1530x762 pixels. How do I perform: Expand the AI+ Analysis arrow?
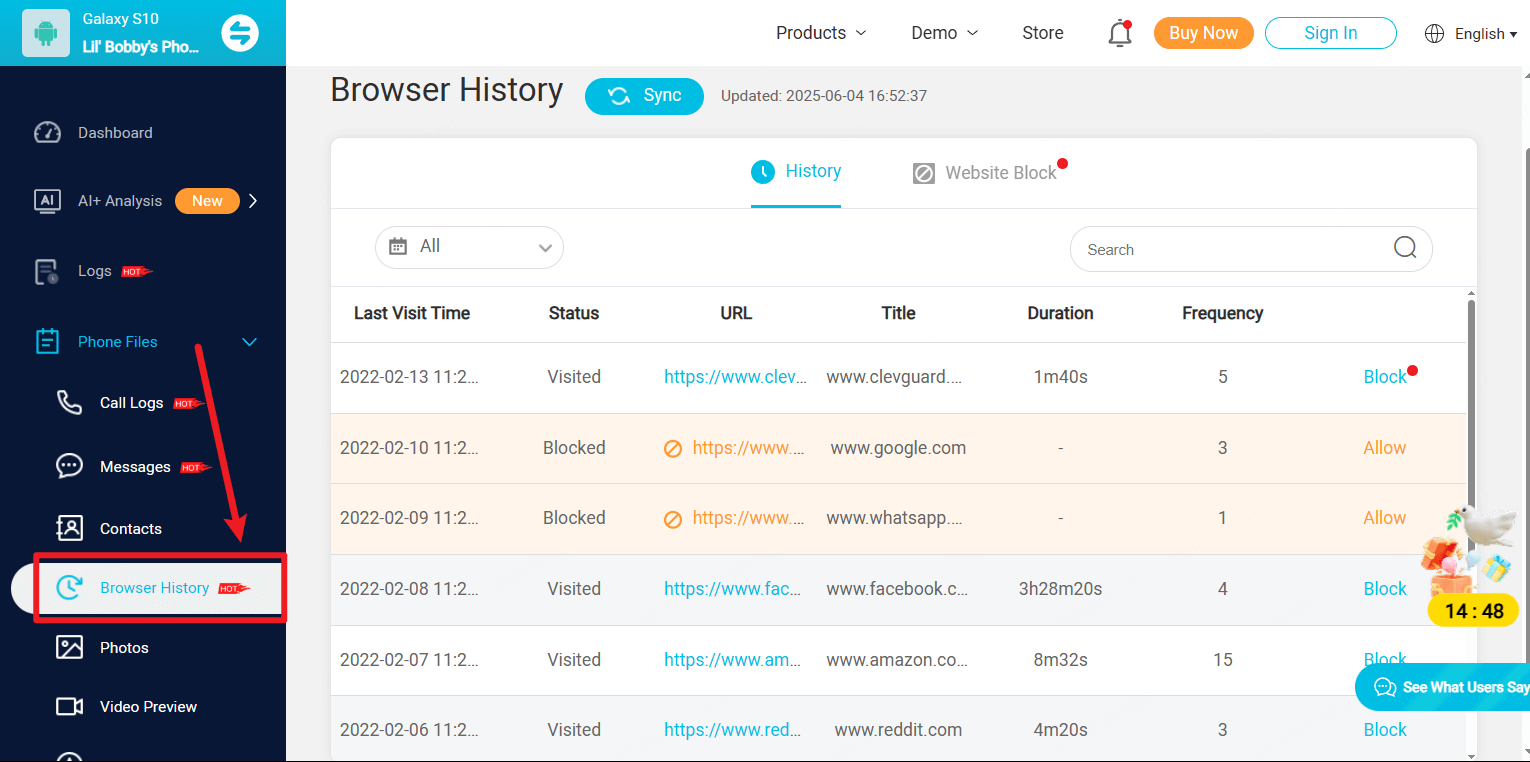coord(253,201)
